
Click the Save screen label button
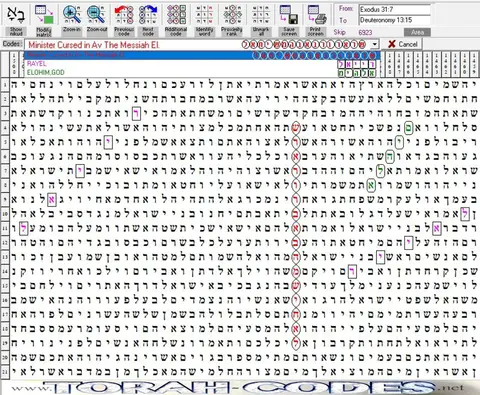[289, 32]
